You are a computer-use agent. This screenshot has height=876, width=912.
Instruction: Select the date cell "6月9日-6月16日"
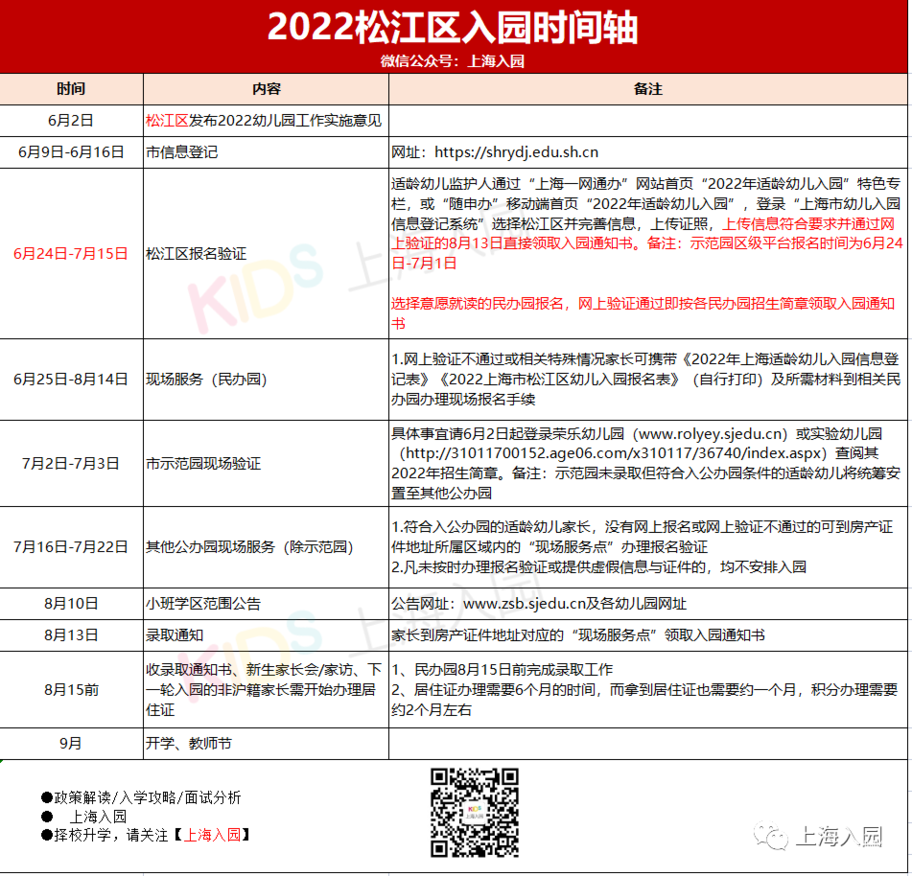point(71,152)
